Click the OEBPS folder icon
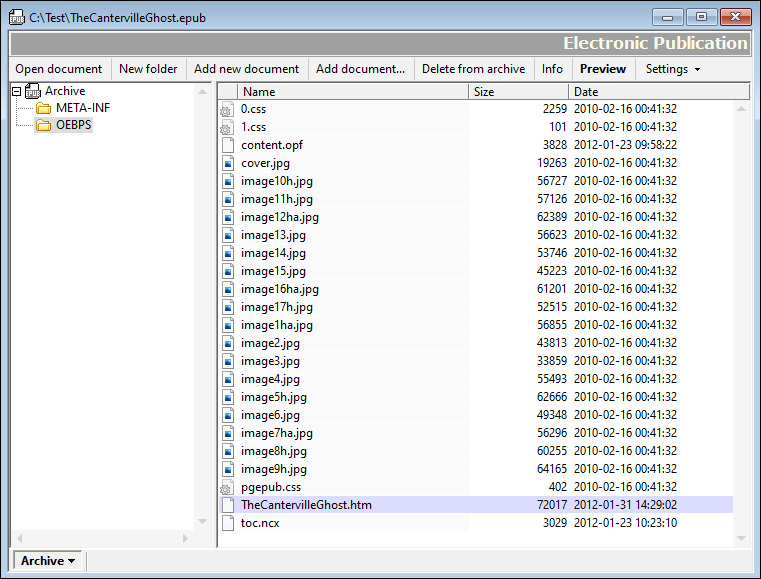The height and width of the screenshot is (579, 761). click(x=44, y=126)
